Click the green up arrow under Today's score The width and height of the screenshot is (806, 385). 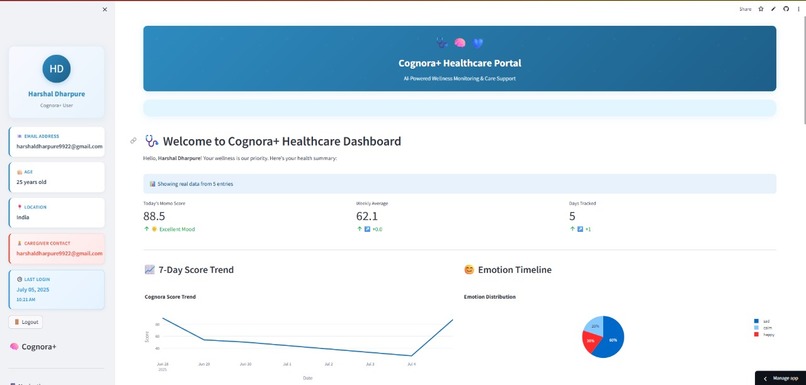click(146, 229)
